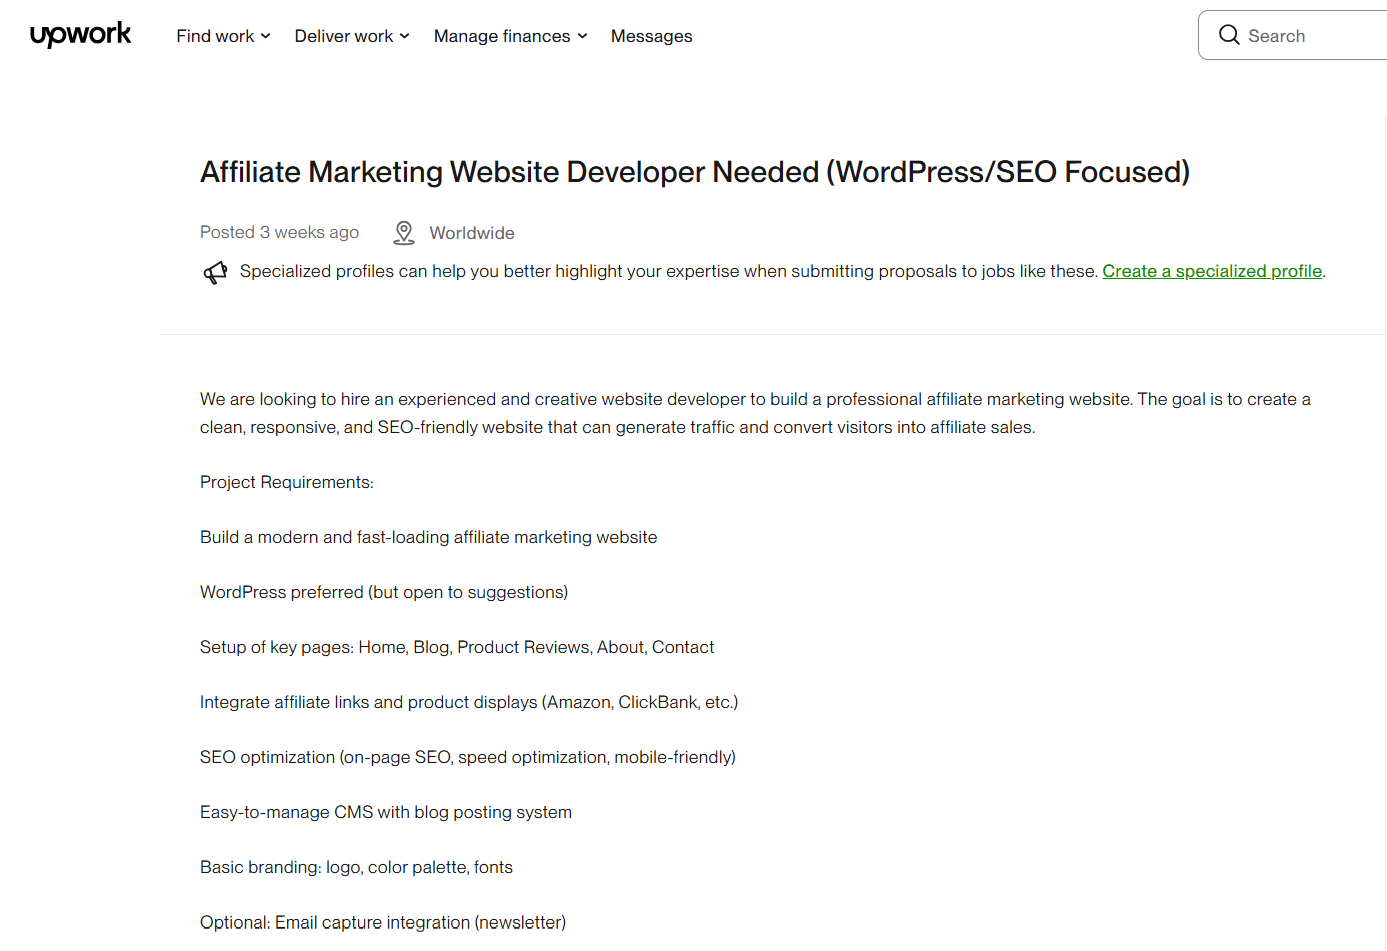Select the SEO optimization requirement line
The image size is (1387, 951).
(467, 756)
